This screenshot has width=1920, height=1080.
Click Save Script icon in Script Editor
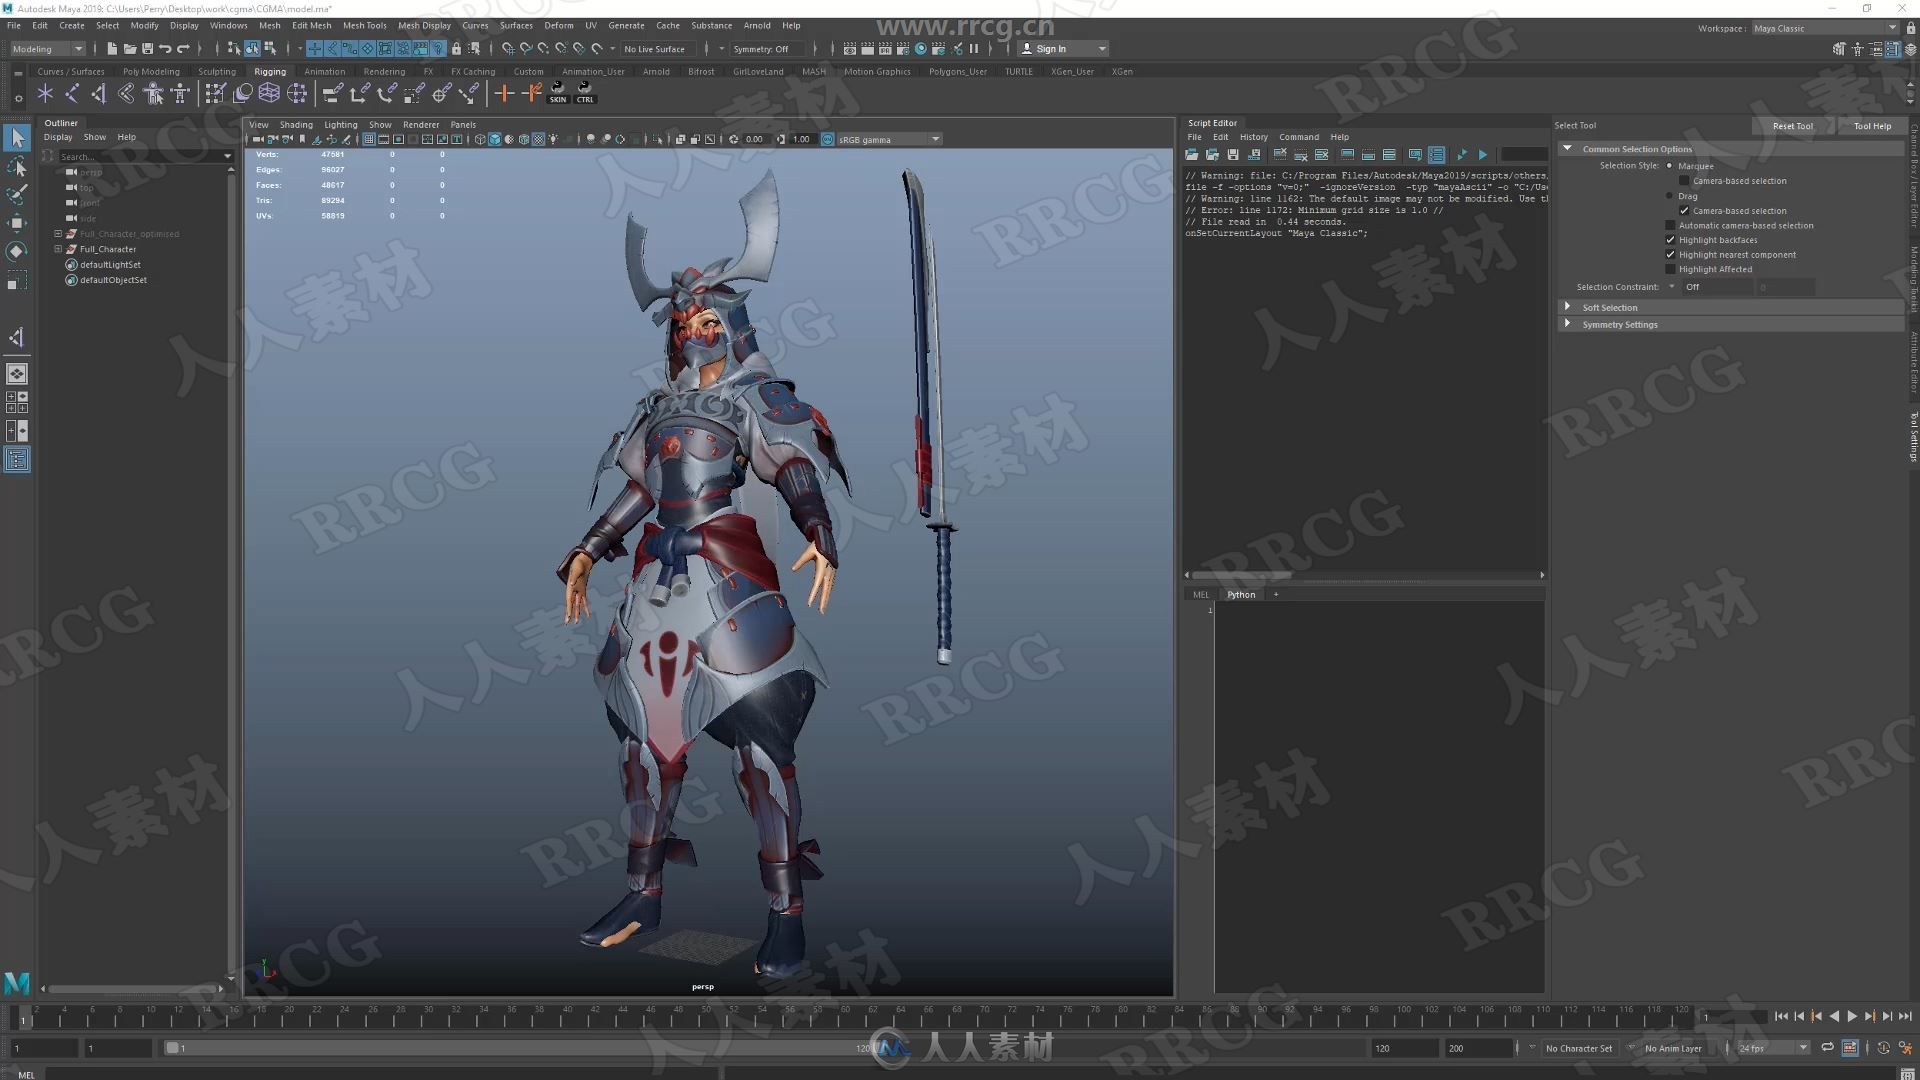tap(1233, 155)
